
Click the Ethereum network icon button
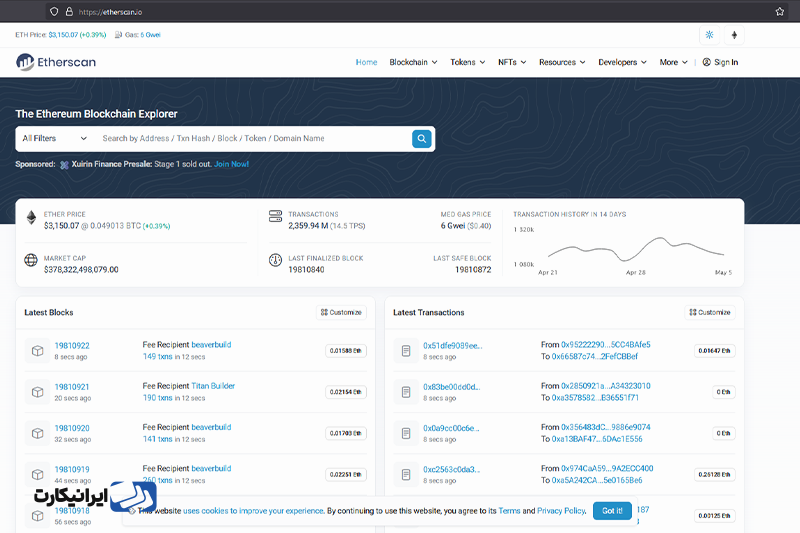click(734, 35)
